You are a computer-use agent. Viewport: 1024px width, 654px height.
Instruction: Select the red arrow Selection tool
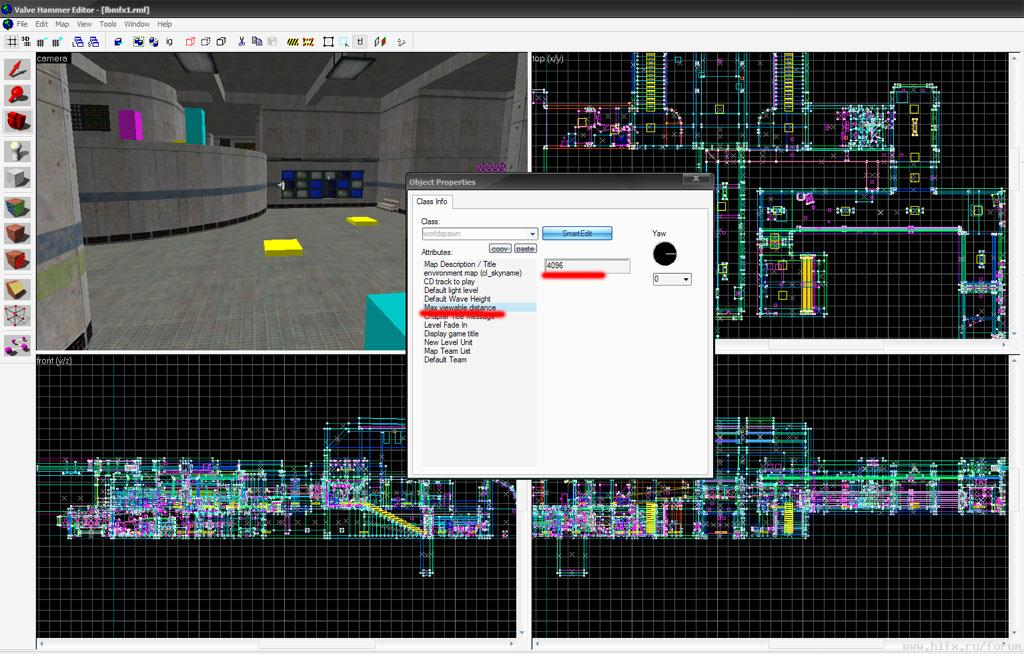18,69
